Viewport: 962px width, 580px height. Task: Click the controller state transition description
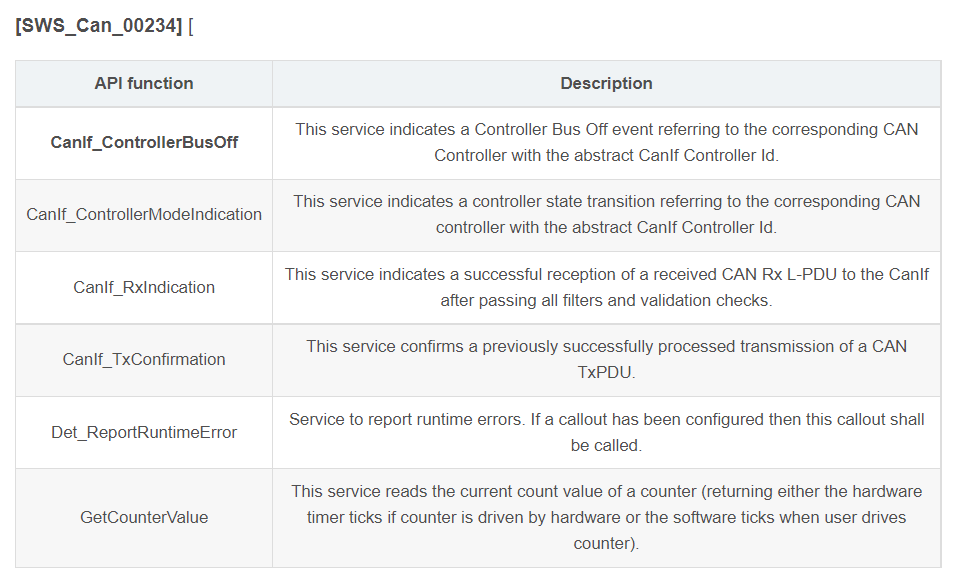pos(606,215)
